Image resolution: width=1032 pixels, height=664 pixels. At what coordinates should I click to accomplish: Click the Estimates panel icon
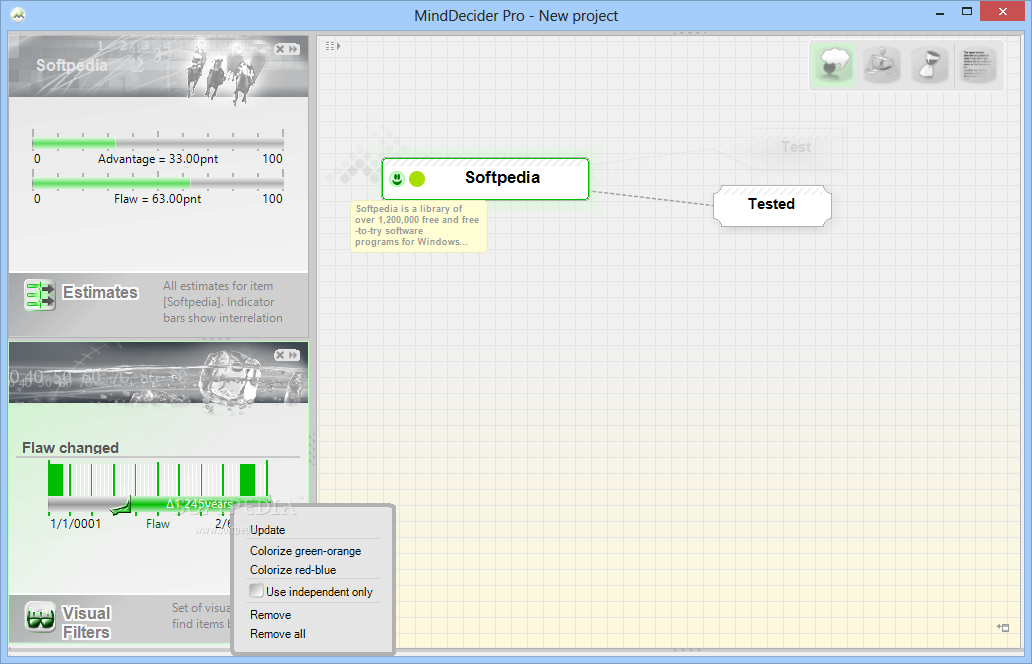click(x=39, y=294)
